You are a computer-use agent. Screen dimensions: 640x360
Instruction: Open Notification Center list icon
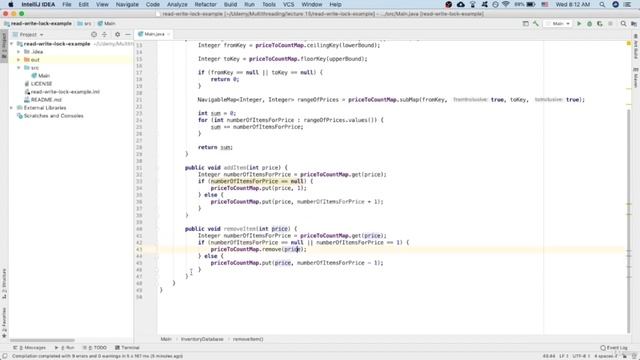pos(627,4)
